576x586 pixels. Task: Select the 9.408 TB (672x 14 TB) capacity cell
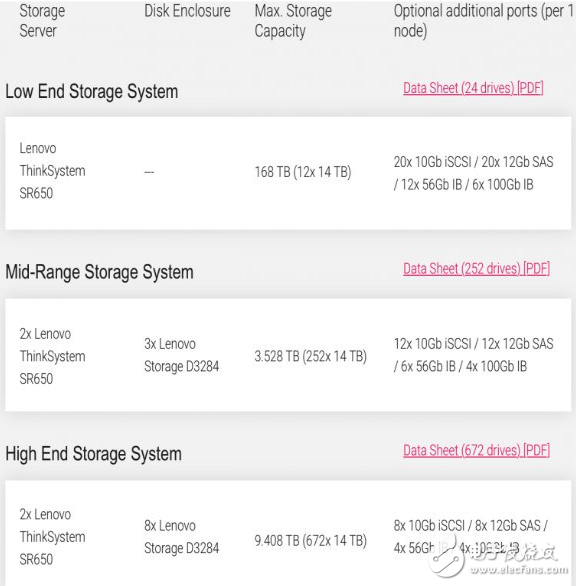coord(311,540)
